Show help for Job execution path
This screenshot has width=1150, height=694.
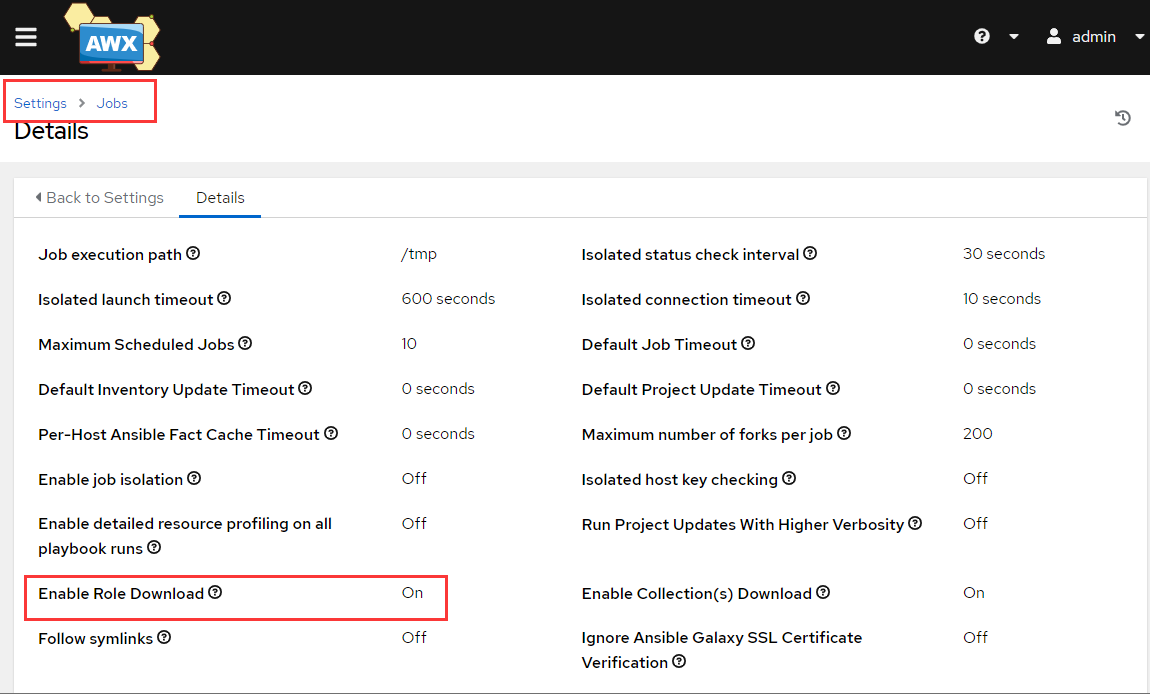(x=193, y=253)
